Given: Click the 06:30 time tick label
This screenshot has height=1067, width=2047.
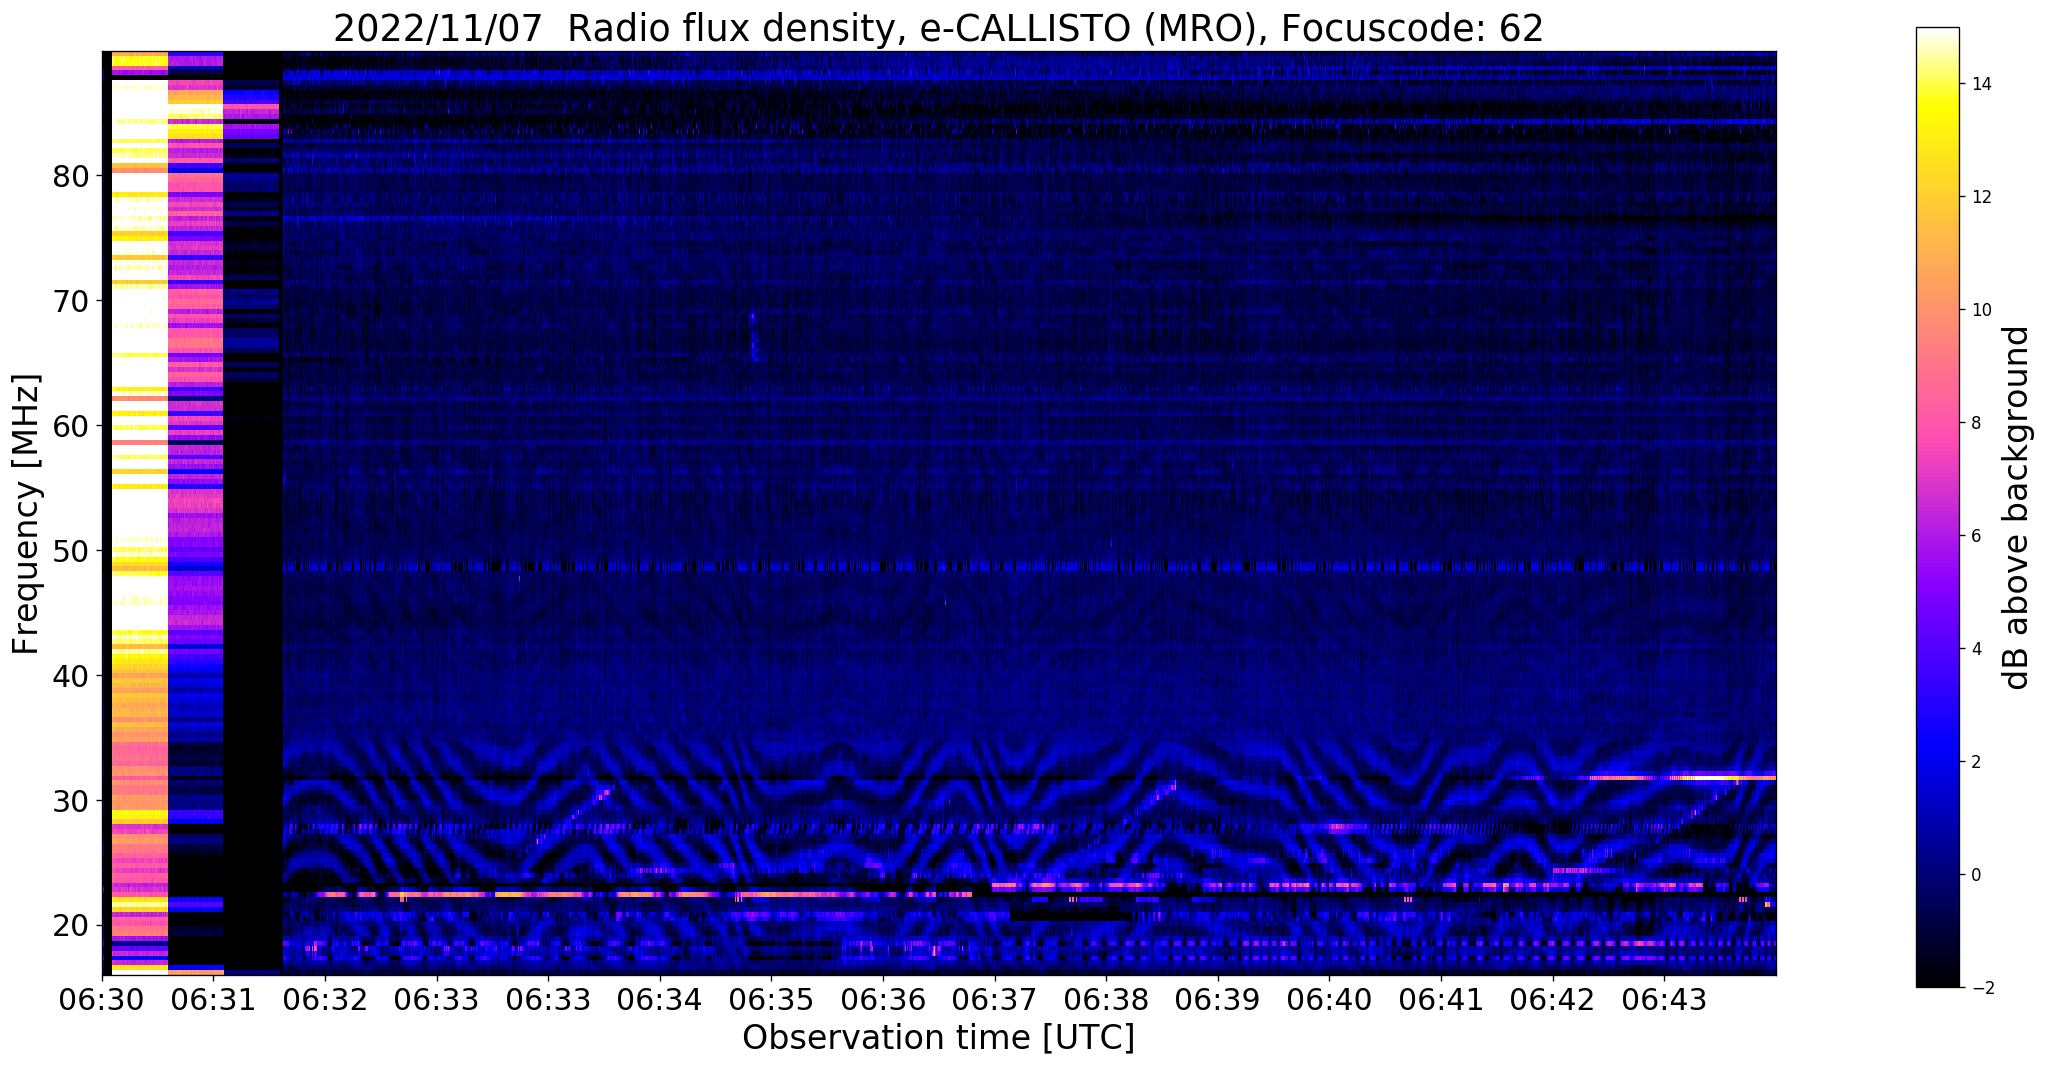Looking at the screenshot, I should pyautogui.click(x=102, y=1000).
